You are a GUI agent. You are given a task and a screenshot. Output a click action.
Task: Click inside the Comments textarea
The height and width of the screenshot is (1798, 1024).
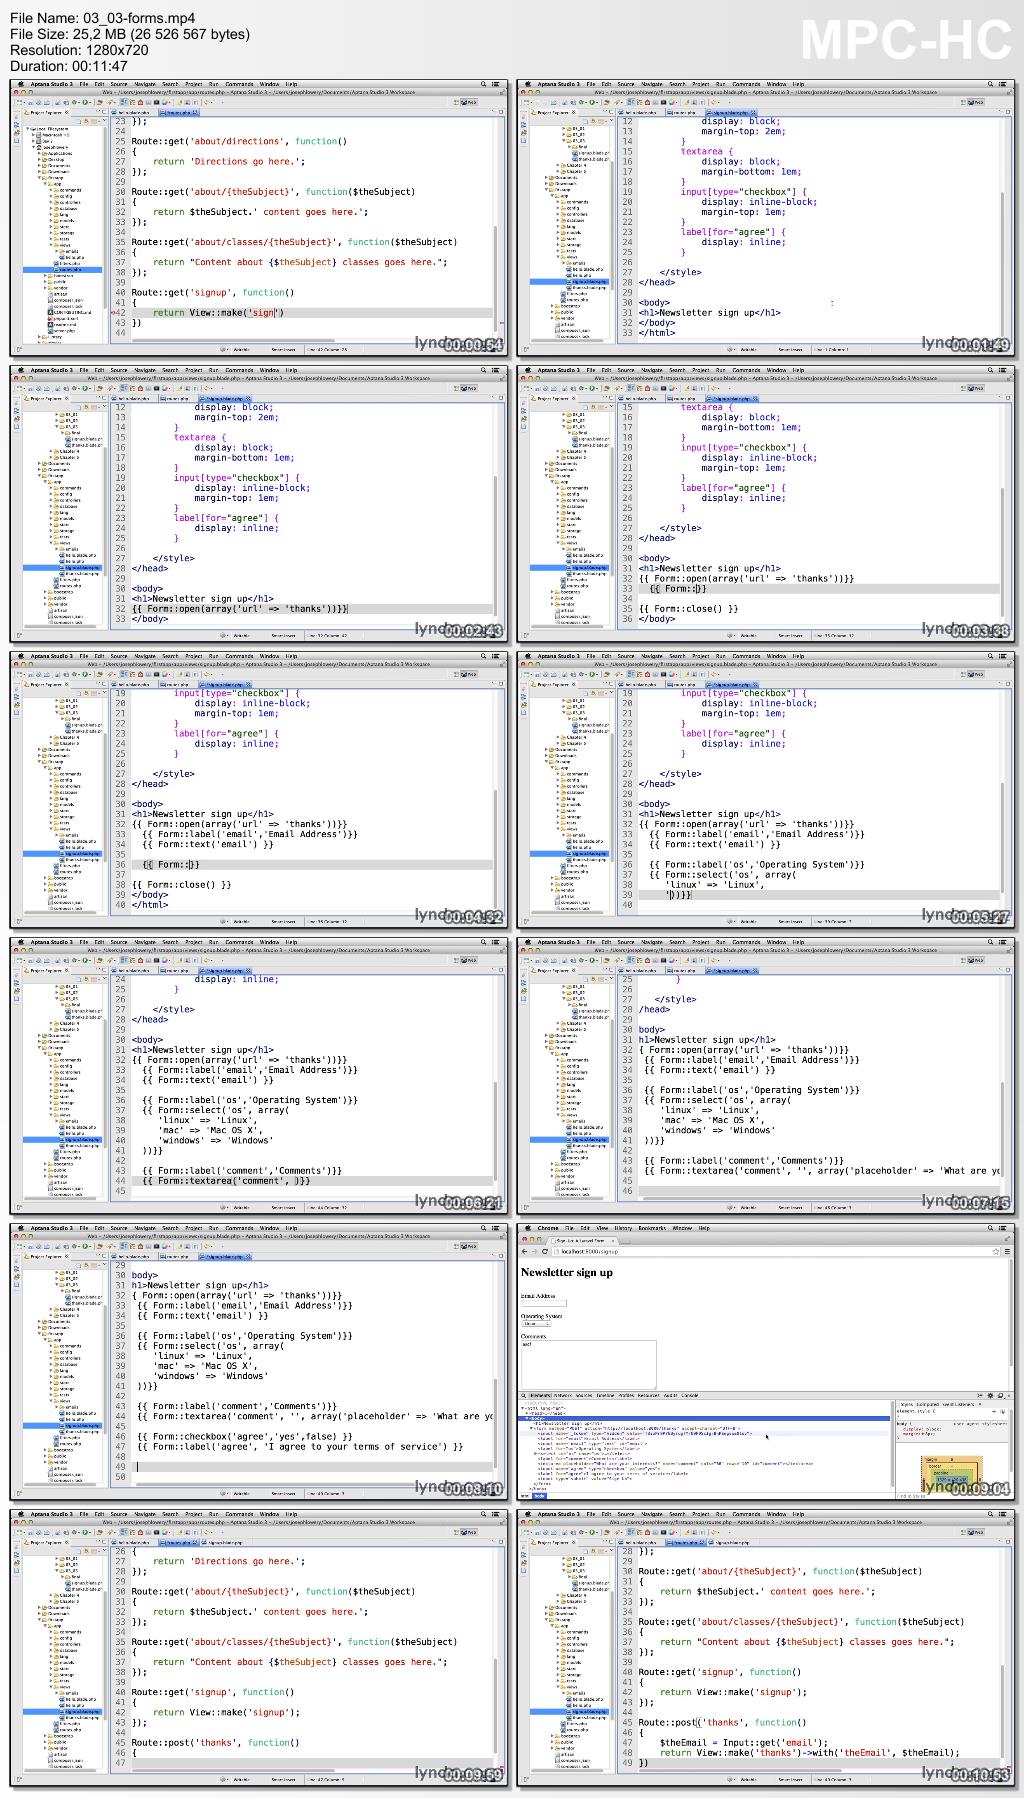(x=587, y=1365)
